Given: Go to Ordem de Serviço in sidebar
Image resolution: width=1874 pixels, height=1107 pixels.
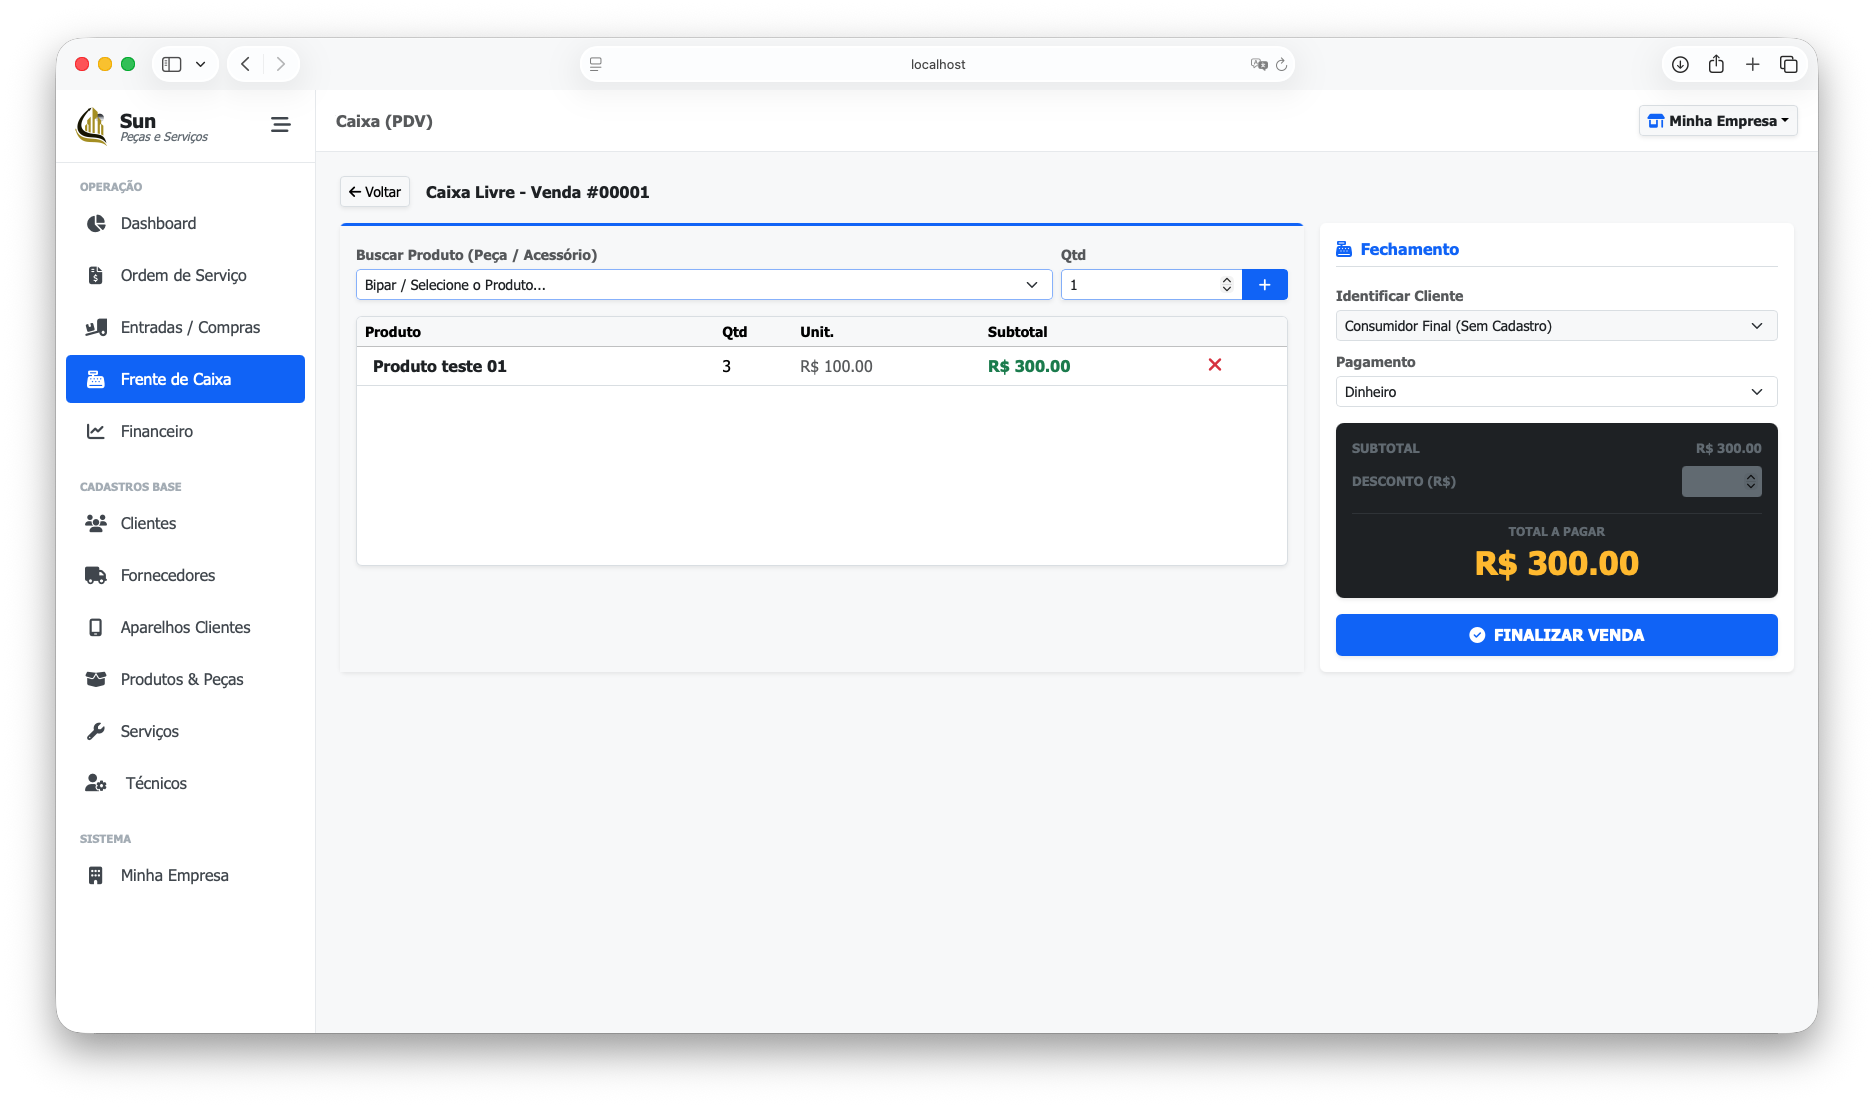Looking at the screenshot, I should click(x=183, y=275).
